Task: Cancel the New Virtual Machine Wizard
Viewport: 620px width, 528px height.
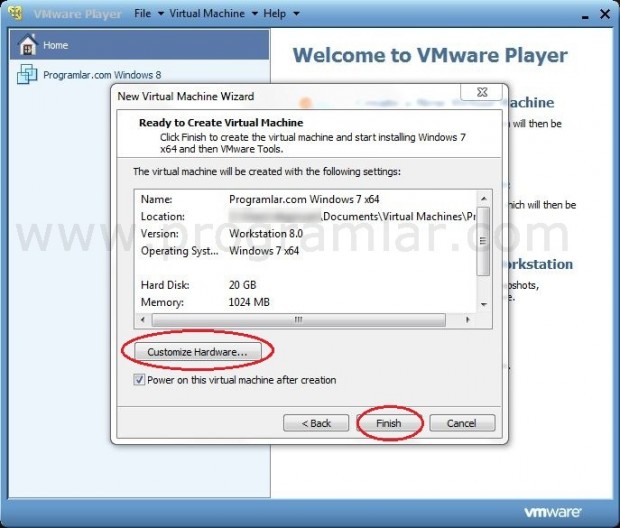Action: pyautogui.click(x=462, y=423)
